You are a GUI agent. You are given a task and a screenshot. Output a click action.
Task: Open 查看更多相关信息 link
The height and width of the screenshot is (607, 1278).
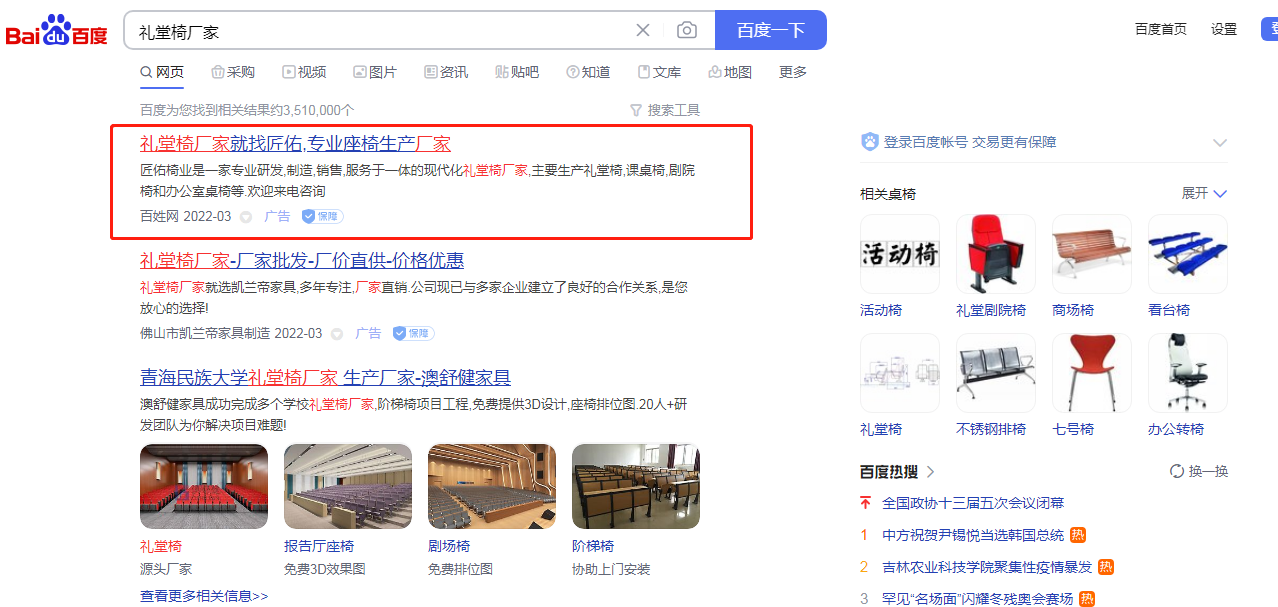204,596
